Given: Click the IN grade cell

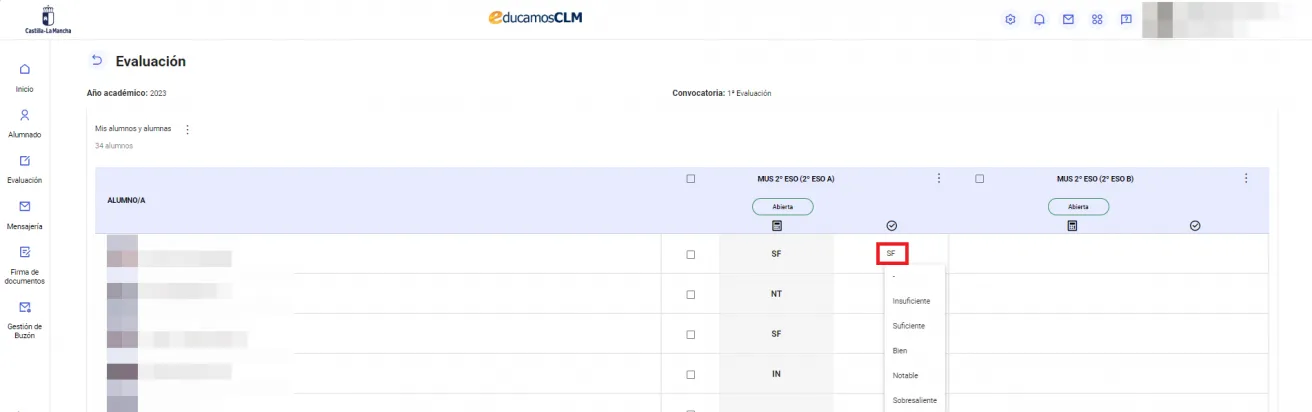Looking at the screenshot, I should click(x=776, y=374).
